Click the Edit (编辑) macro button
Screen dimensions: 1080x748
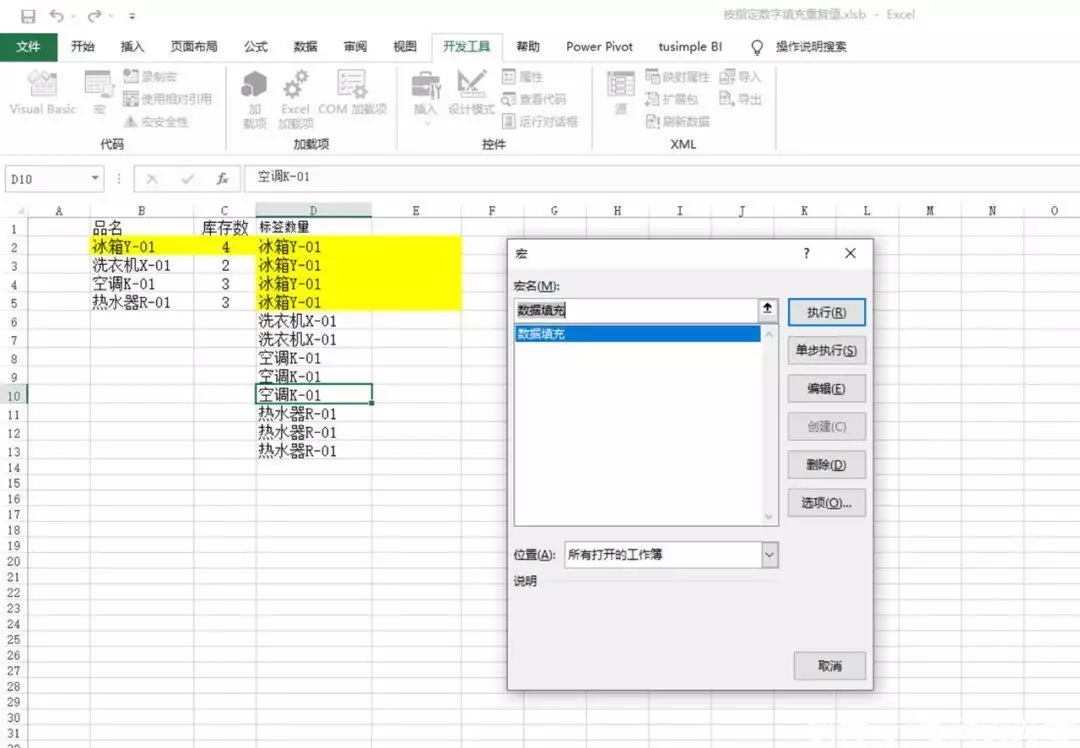(x=827, y=388)
